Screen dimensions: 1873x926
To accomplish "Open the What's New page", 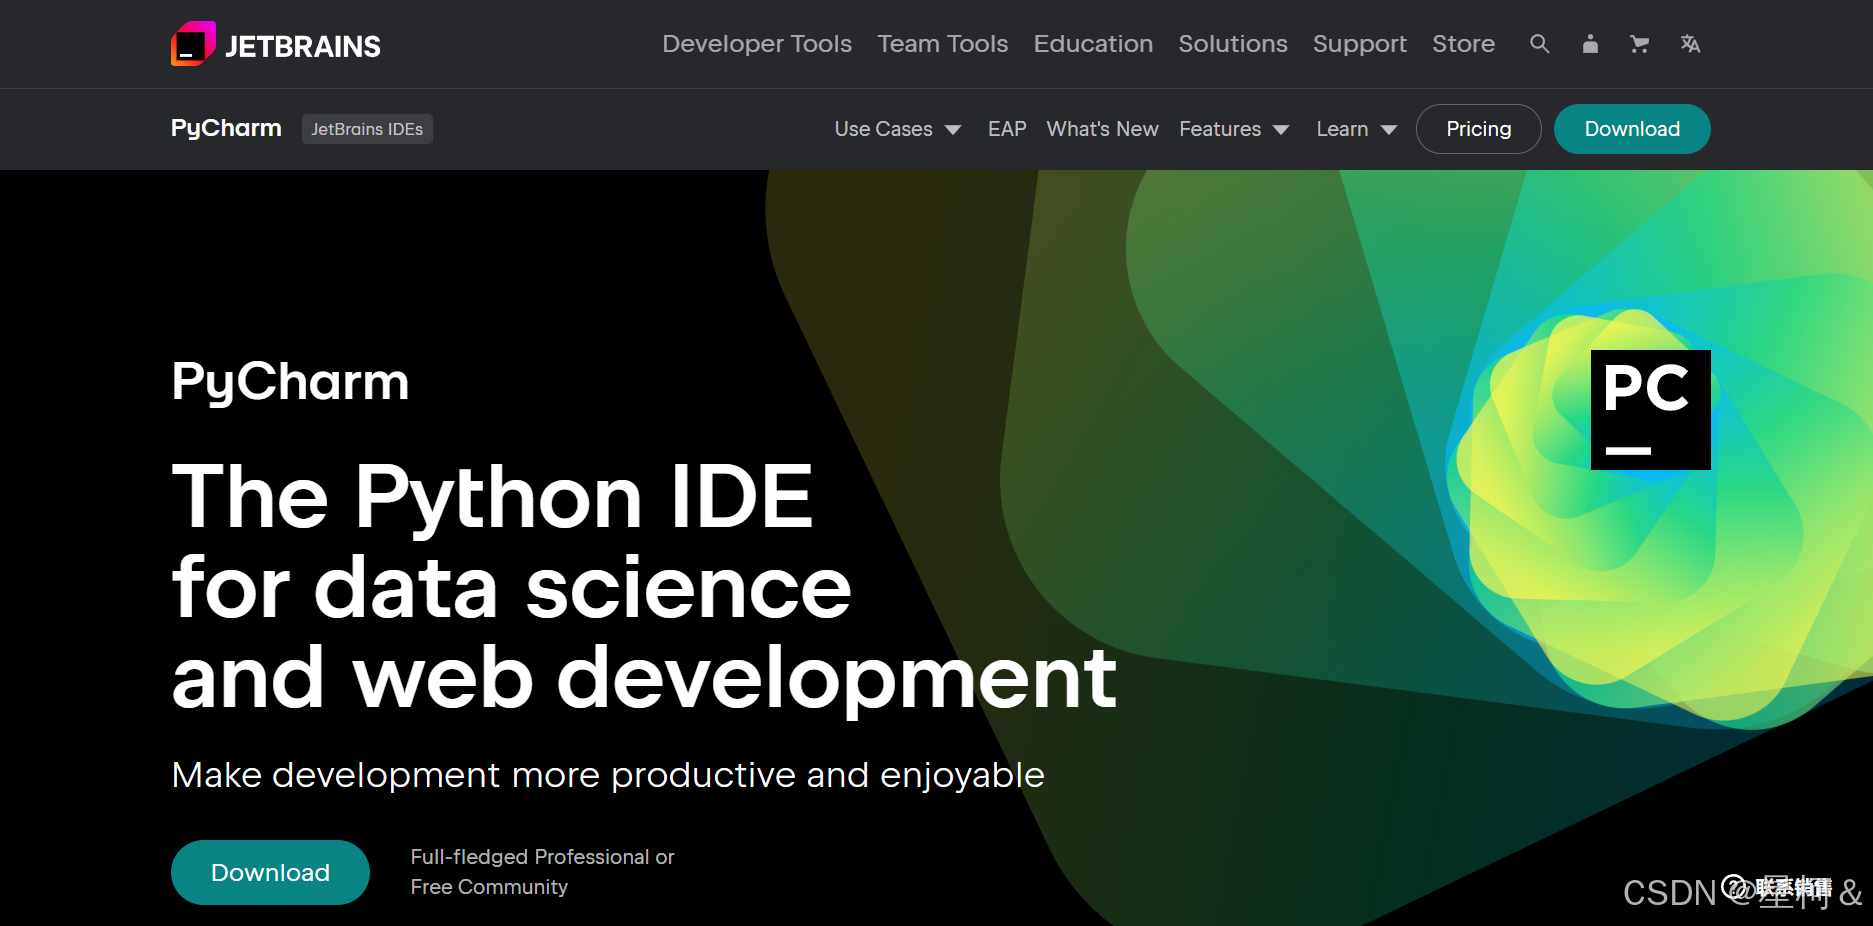I will click(1102, 129).
